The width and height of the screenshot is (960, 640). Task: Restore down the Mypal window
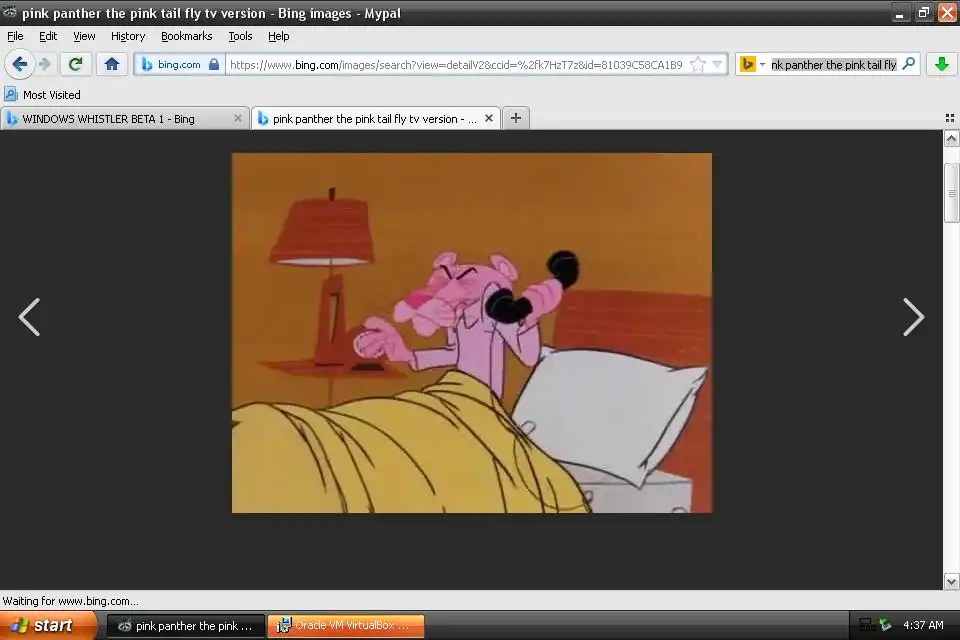(923, 13)
